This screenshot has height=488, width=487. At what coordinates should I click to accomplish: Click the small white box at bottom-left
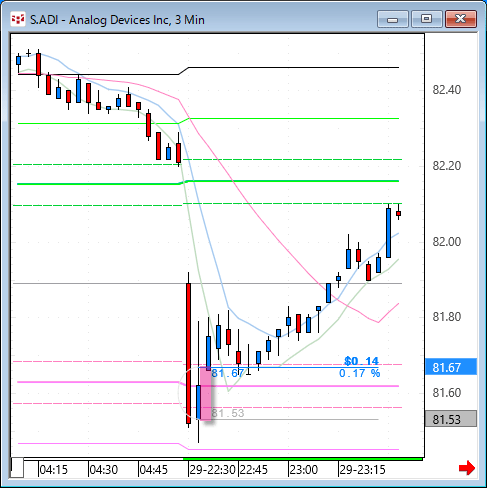(x=17, y=468)
